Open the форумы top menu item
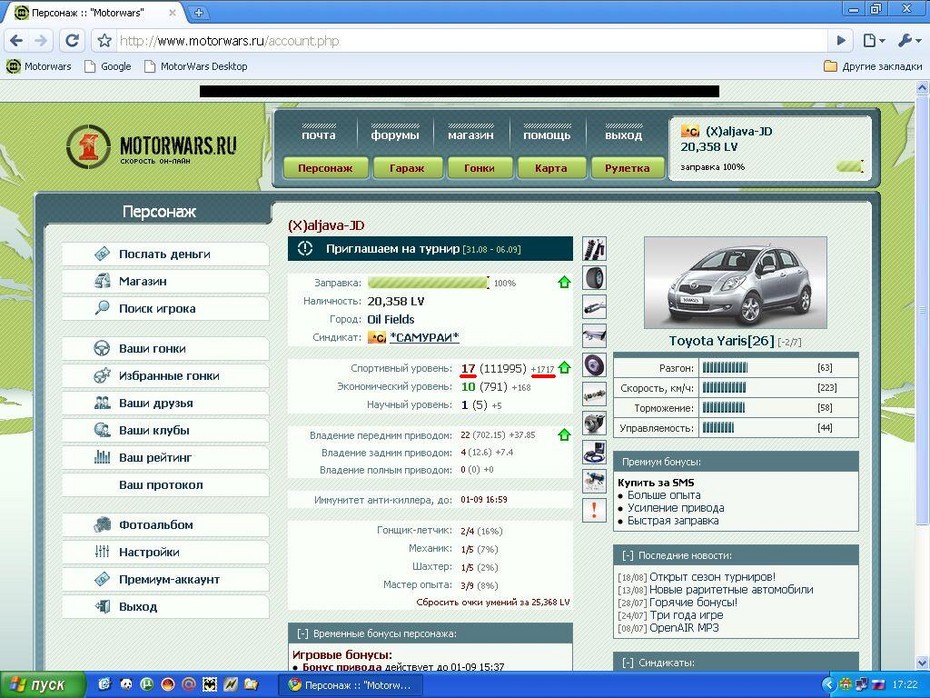The image size is (930, 698). pos(395,135)
